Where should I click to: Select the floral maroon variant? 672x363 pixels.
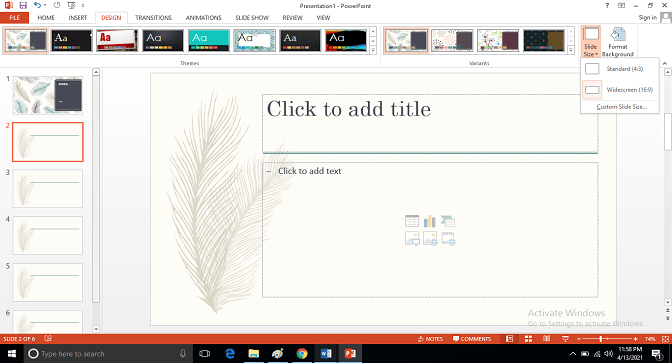(498, 41)
